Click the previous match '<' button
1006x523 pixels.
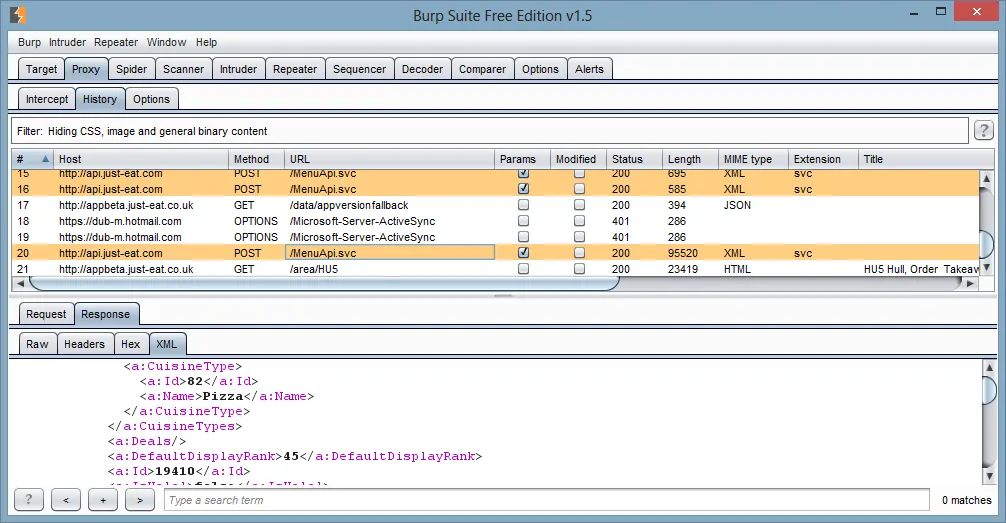(x=65, y=499)
